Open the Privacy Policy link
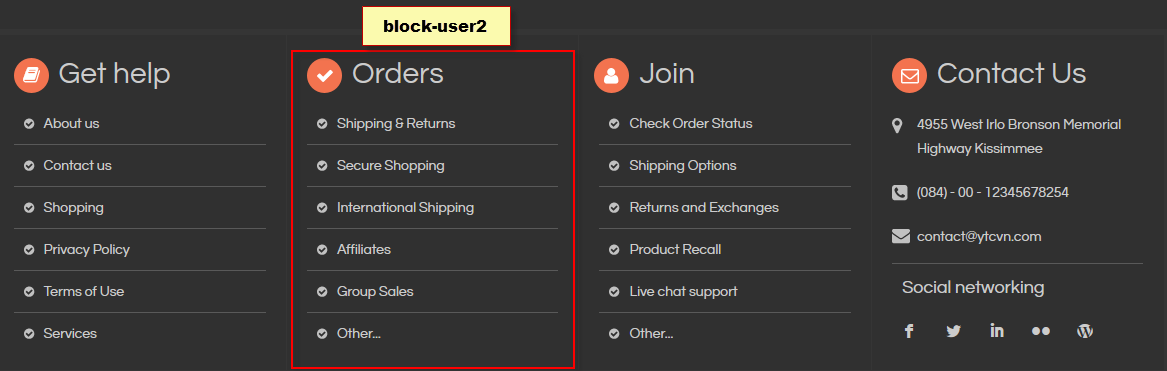 pos(86,250)
